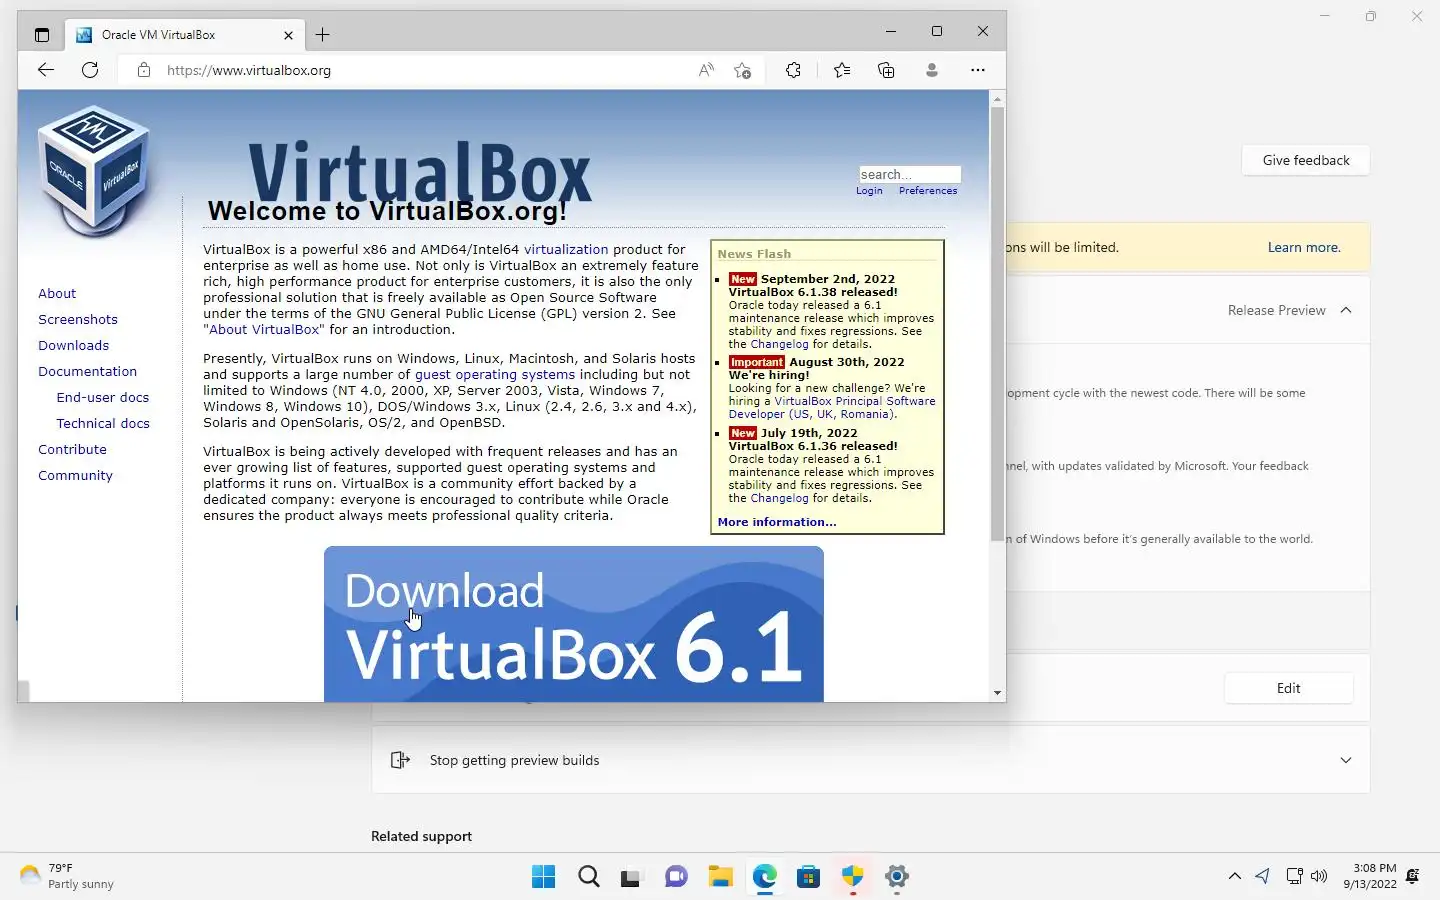1440x900 pixels.
Task: Click the VirtualBox cube logo
Action: click(94, 172)
